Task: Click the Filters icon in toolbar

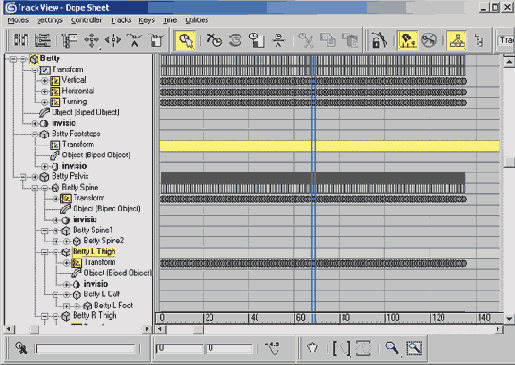Action: (69, 40)
